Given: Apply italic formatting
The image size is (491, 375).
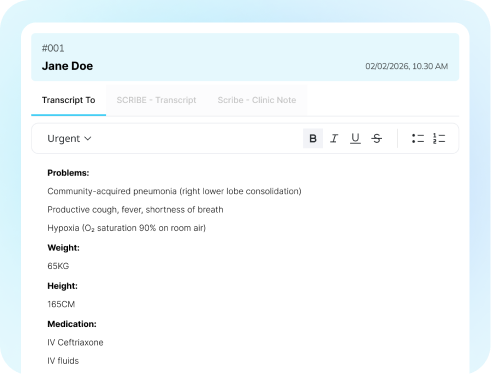Looking at the screenshot, I should click(x=334, y=138).
